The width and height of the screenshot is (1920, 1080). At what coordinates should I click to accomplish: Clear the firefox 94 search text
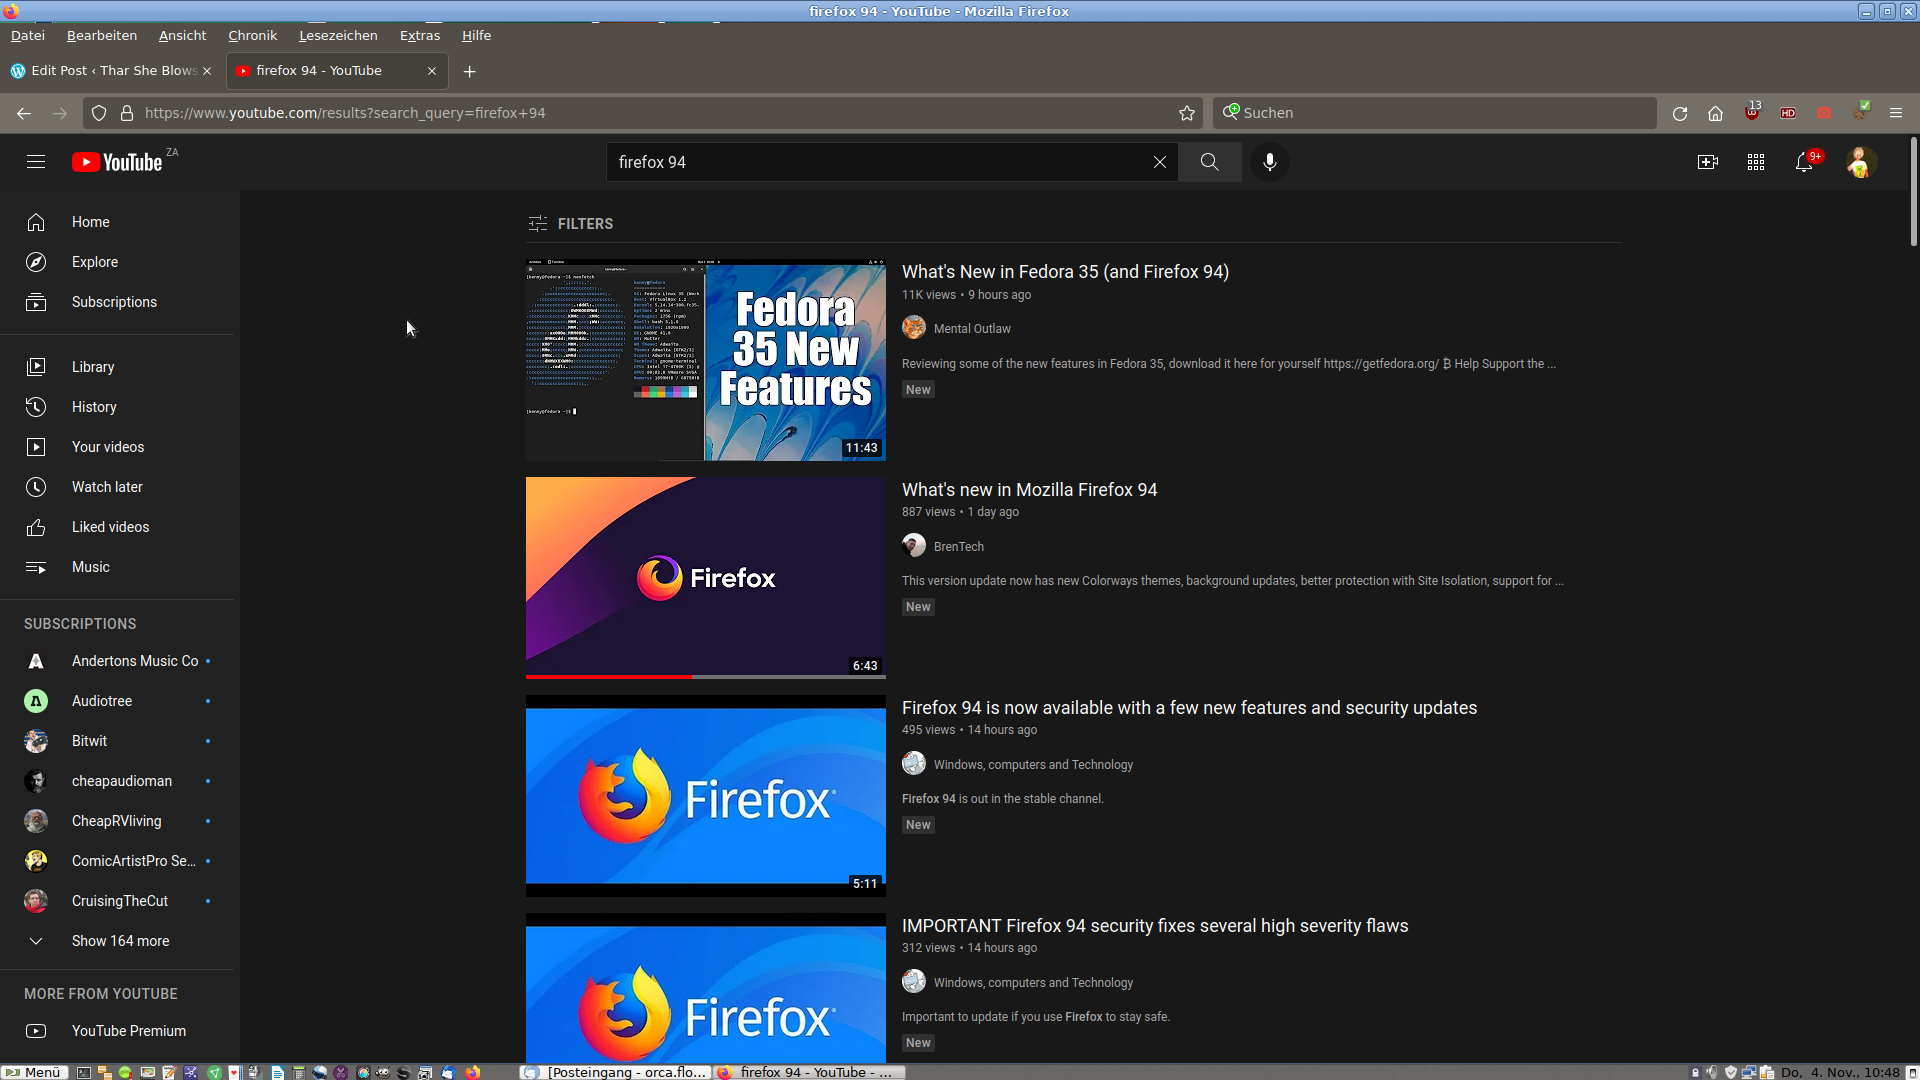[1159, 162]
